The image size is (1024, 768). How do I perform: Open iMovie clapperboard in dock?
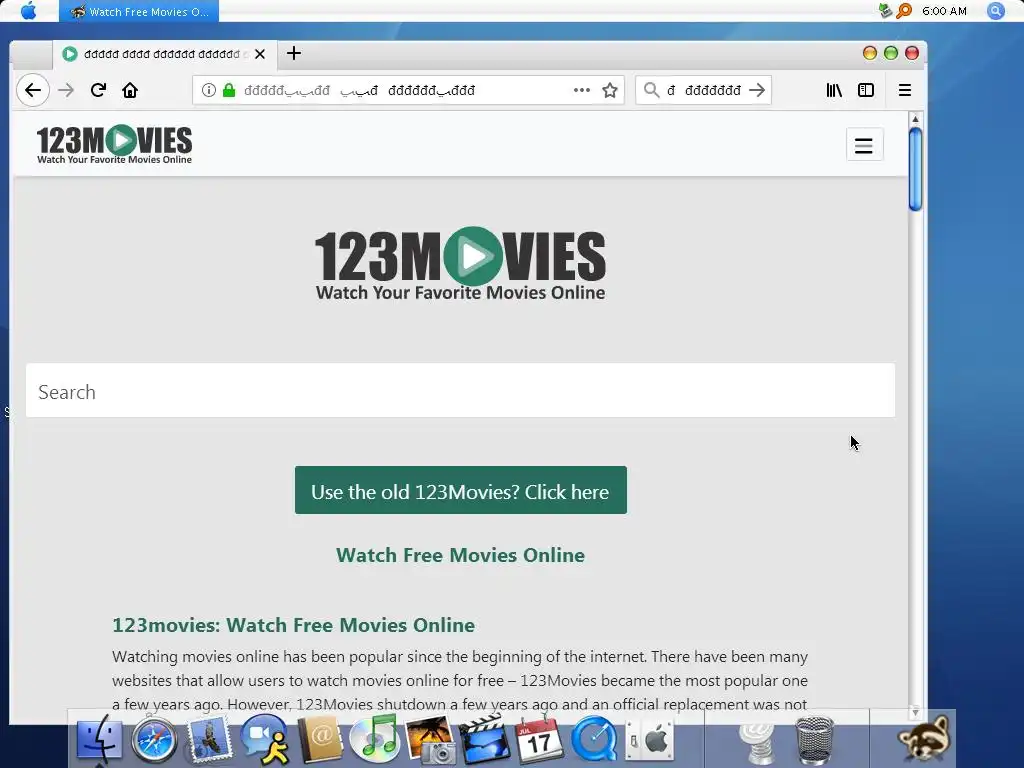[484, 741]
